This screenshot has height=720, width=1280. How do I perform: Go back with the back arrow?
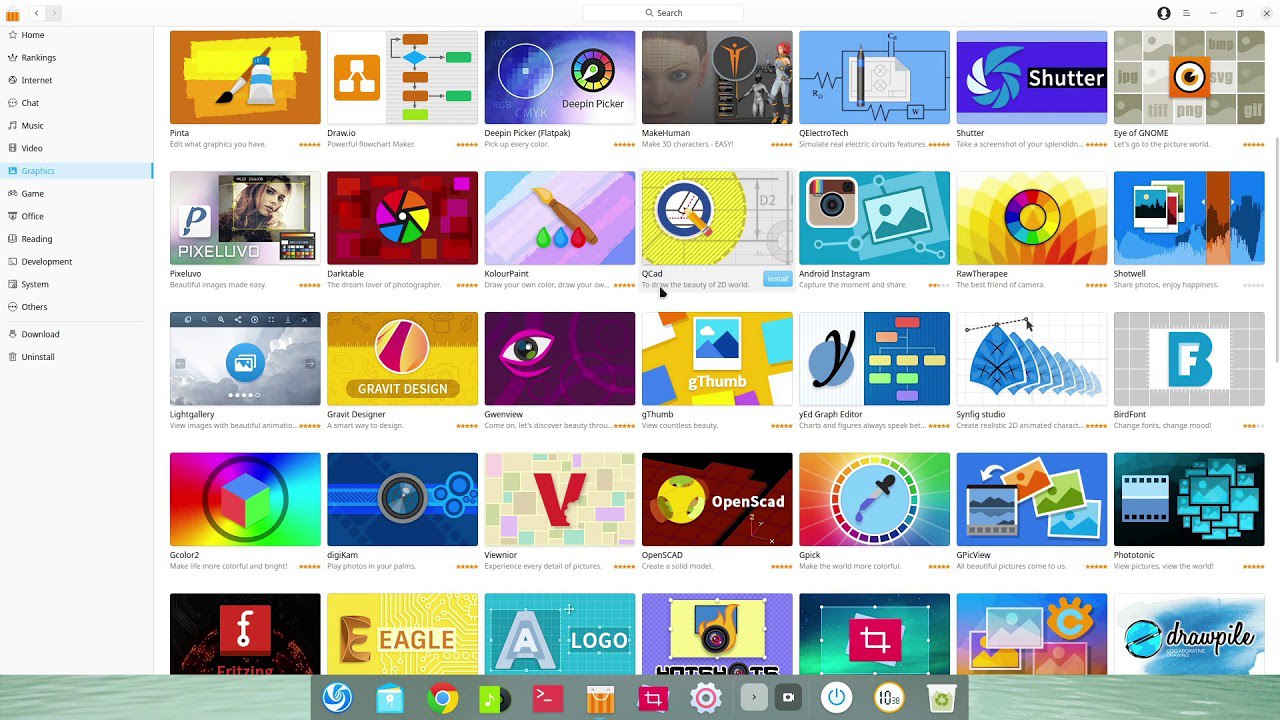click(x=37, y=13)
